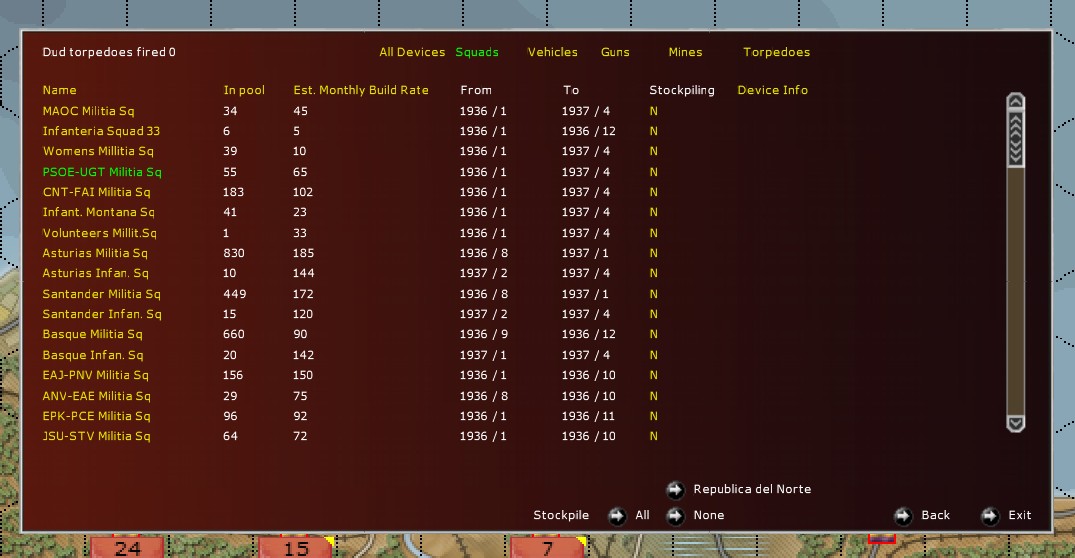Open the Vehicles filter tab

pyautogui.click(x=553, y=52)
